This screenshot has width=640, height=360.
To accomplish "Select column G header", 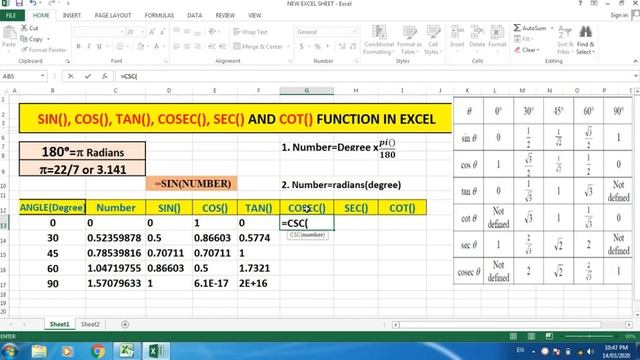I will point(307,91).
